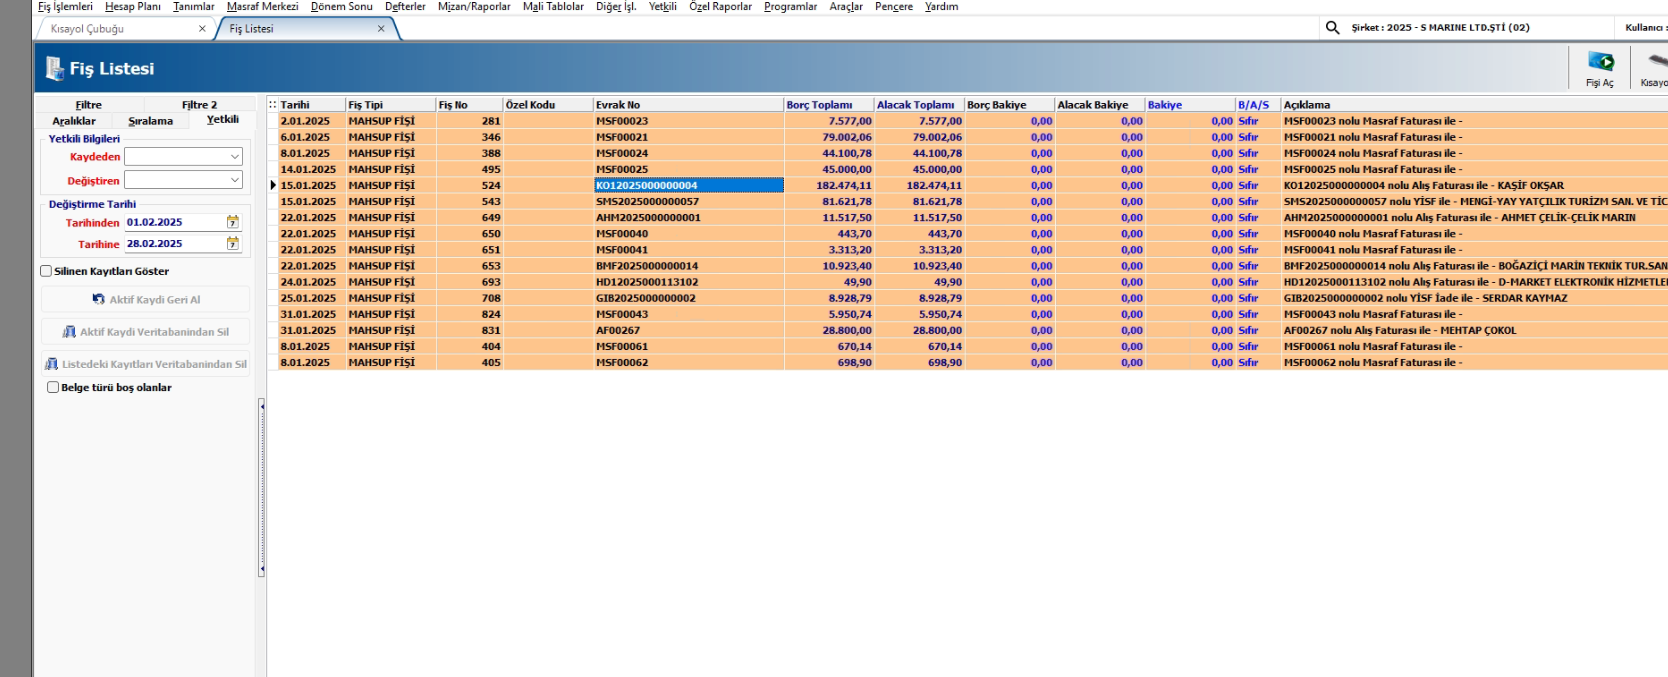Sort by the Alacak Toplamı column header

click(919, 104)
